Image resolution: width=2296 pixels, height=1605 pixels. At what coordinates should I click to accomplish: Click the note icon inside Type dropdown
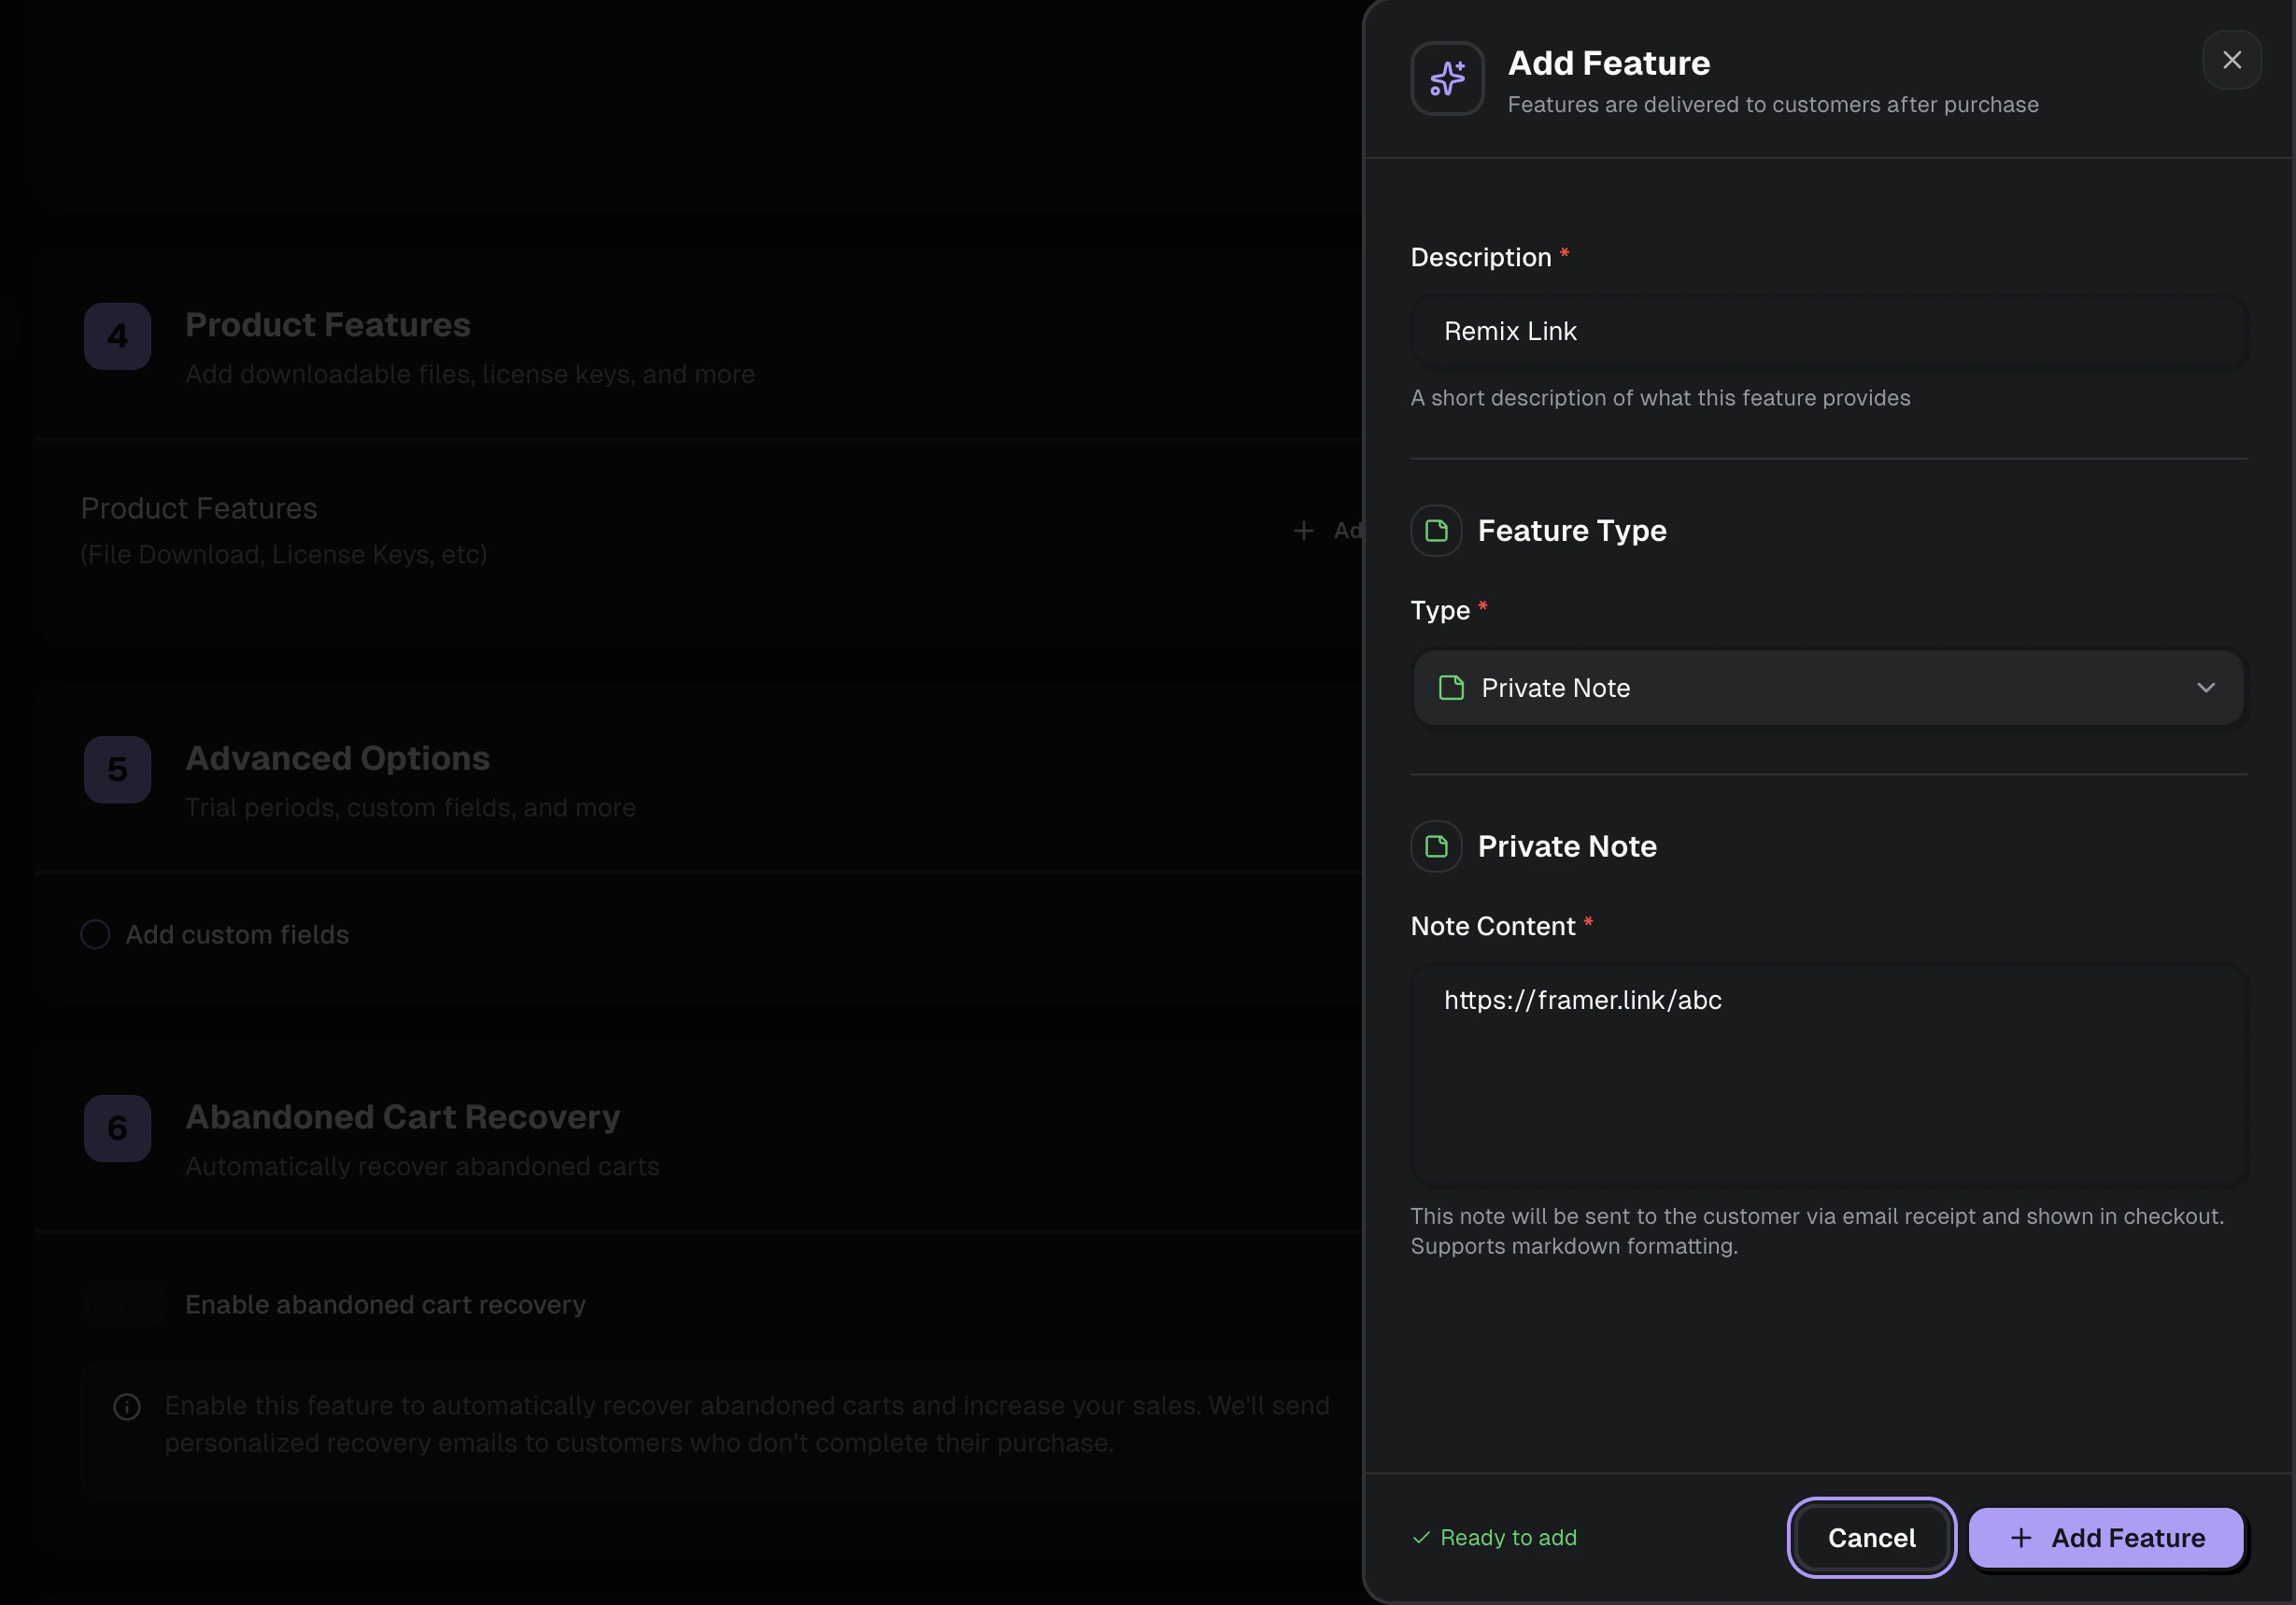1451,688
